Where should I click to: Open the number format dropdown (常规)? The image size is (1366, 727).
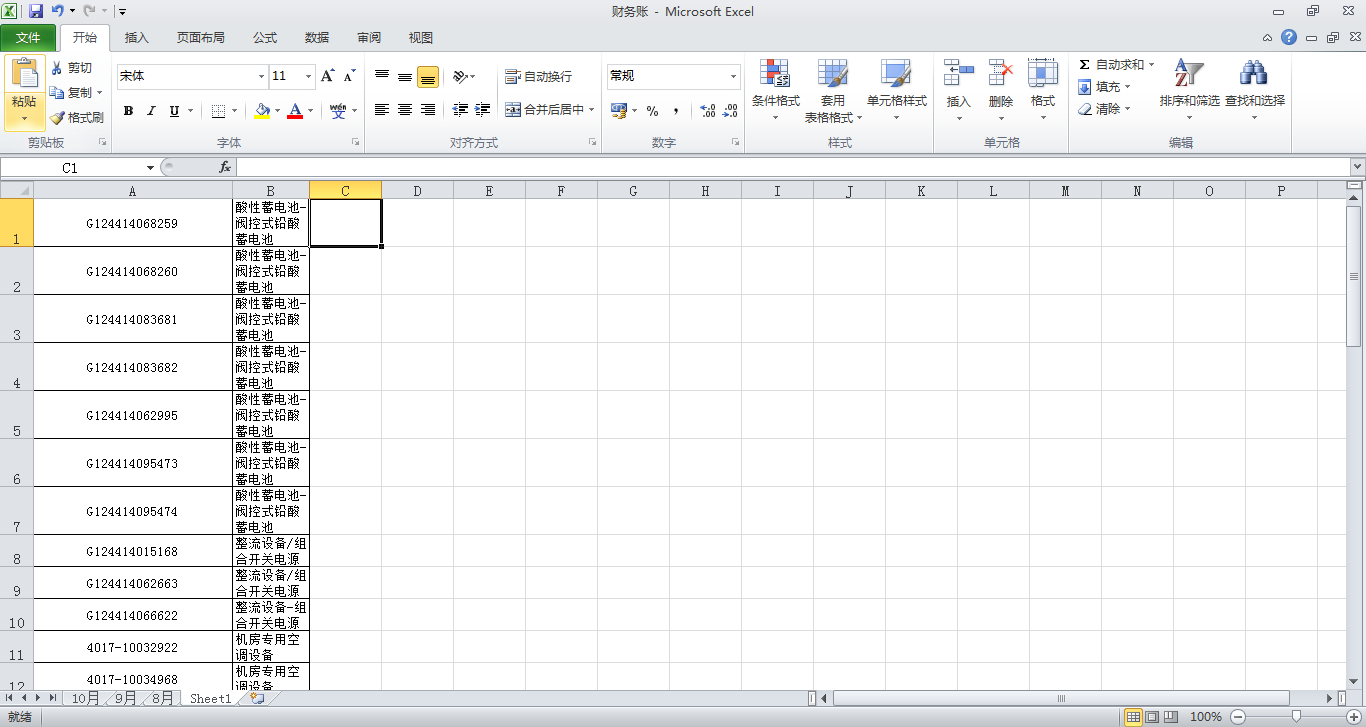point(733,76)
